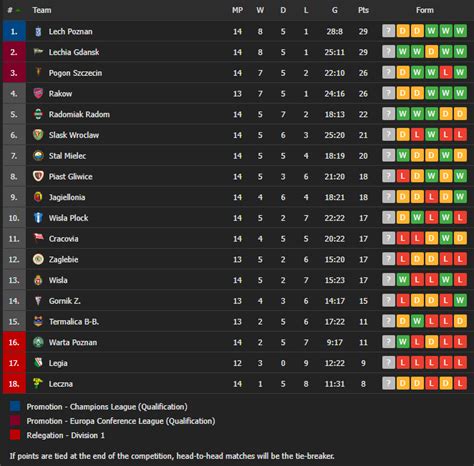The height and width of the screenshot is (466, 474).
Task: Click the blue Champions League legend swatch
Action: [x=15, y=407]
